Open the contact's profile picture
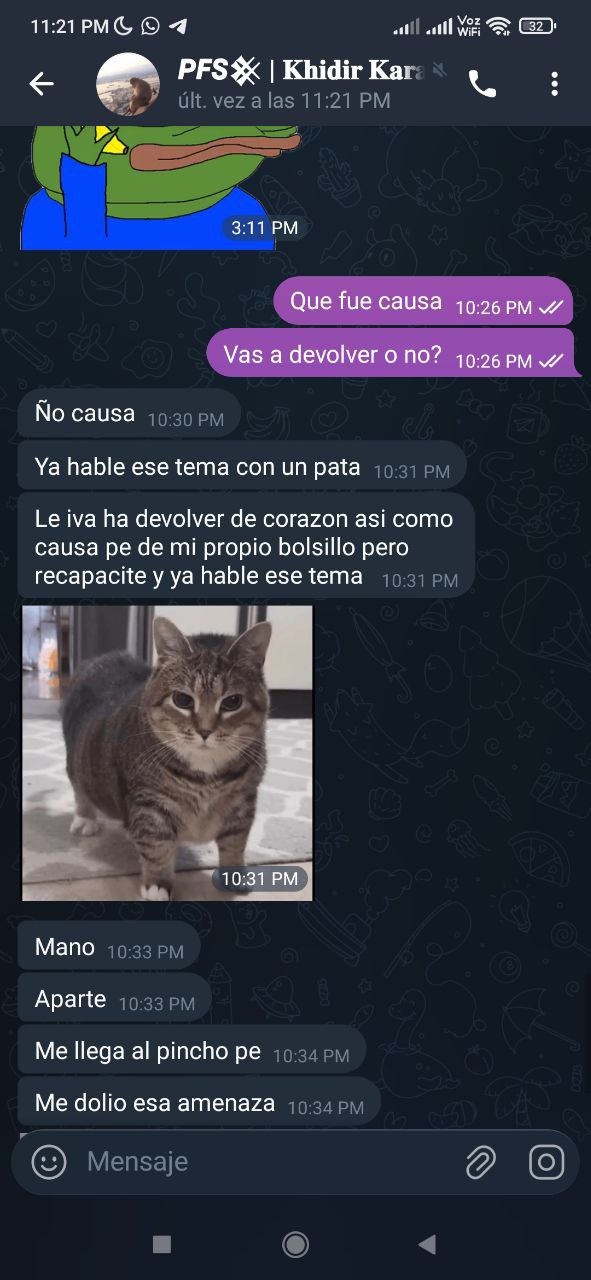The image size is (591, 1280). pos(128,85)
